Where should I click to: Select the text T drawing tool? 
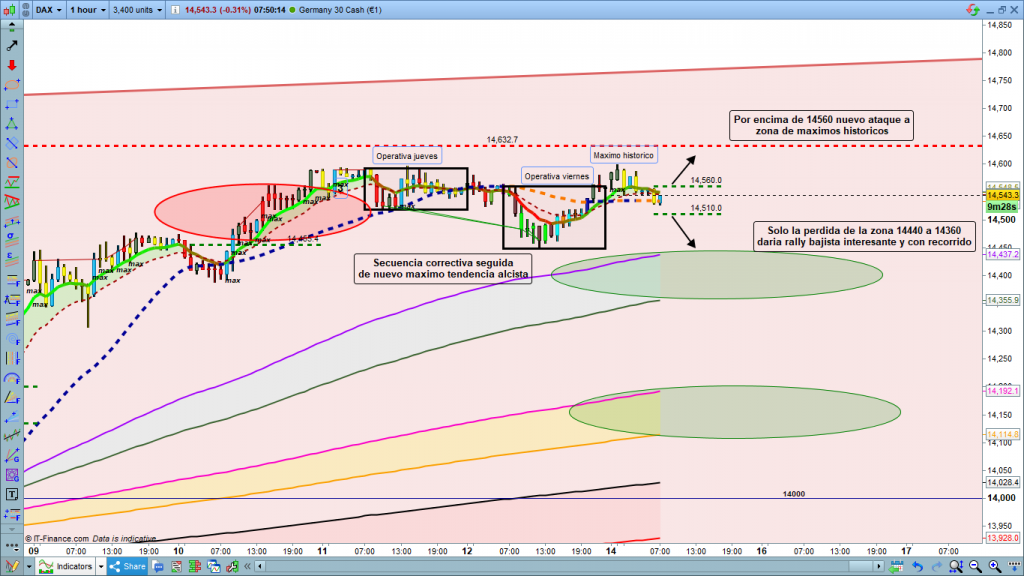pyautogui.click(x=12, y=494)
